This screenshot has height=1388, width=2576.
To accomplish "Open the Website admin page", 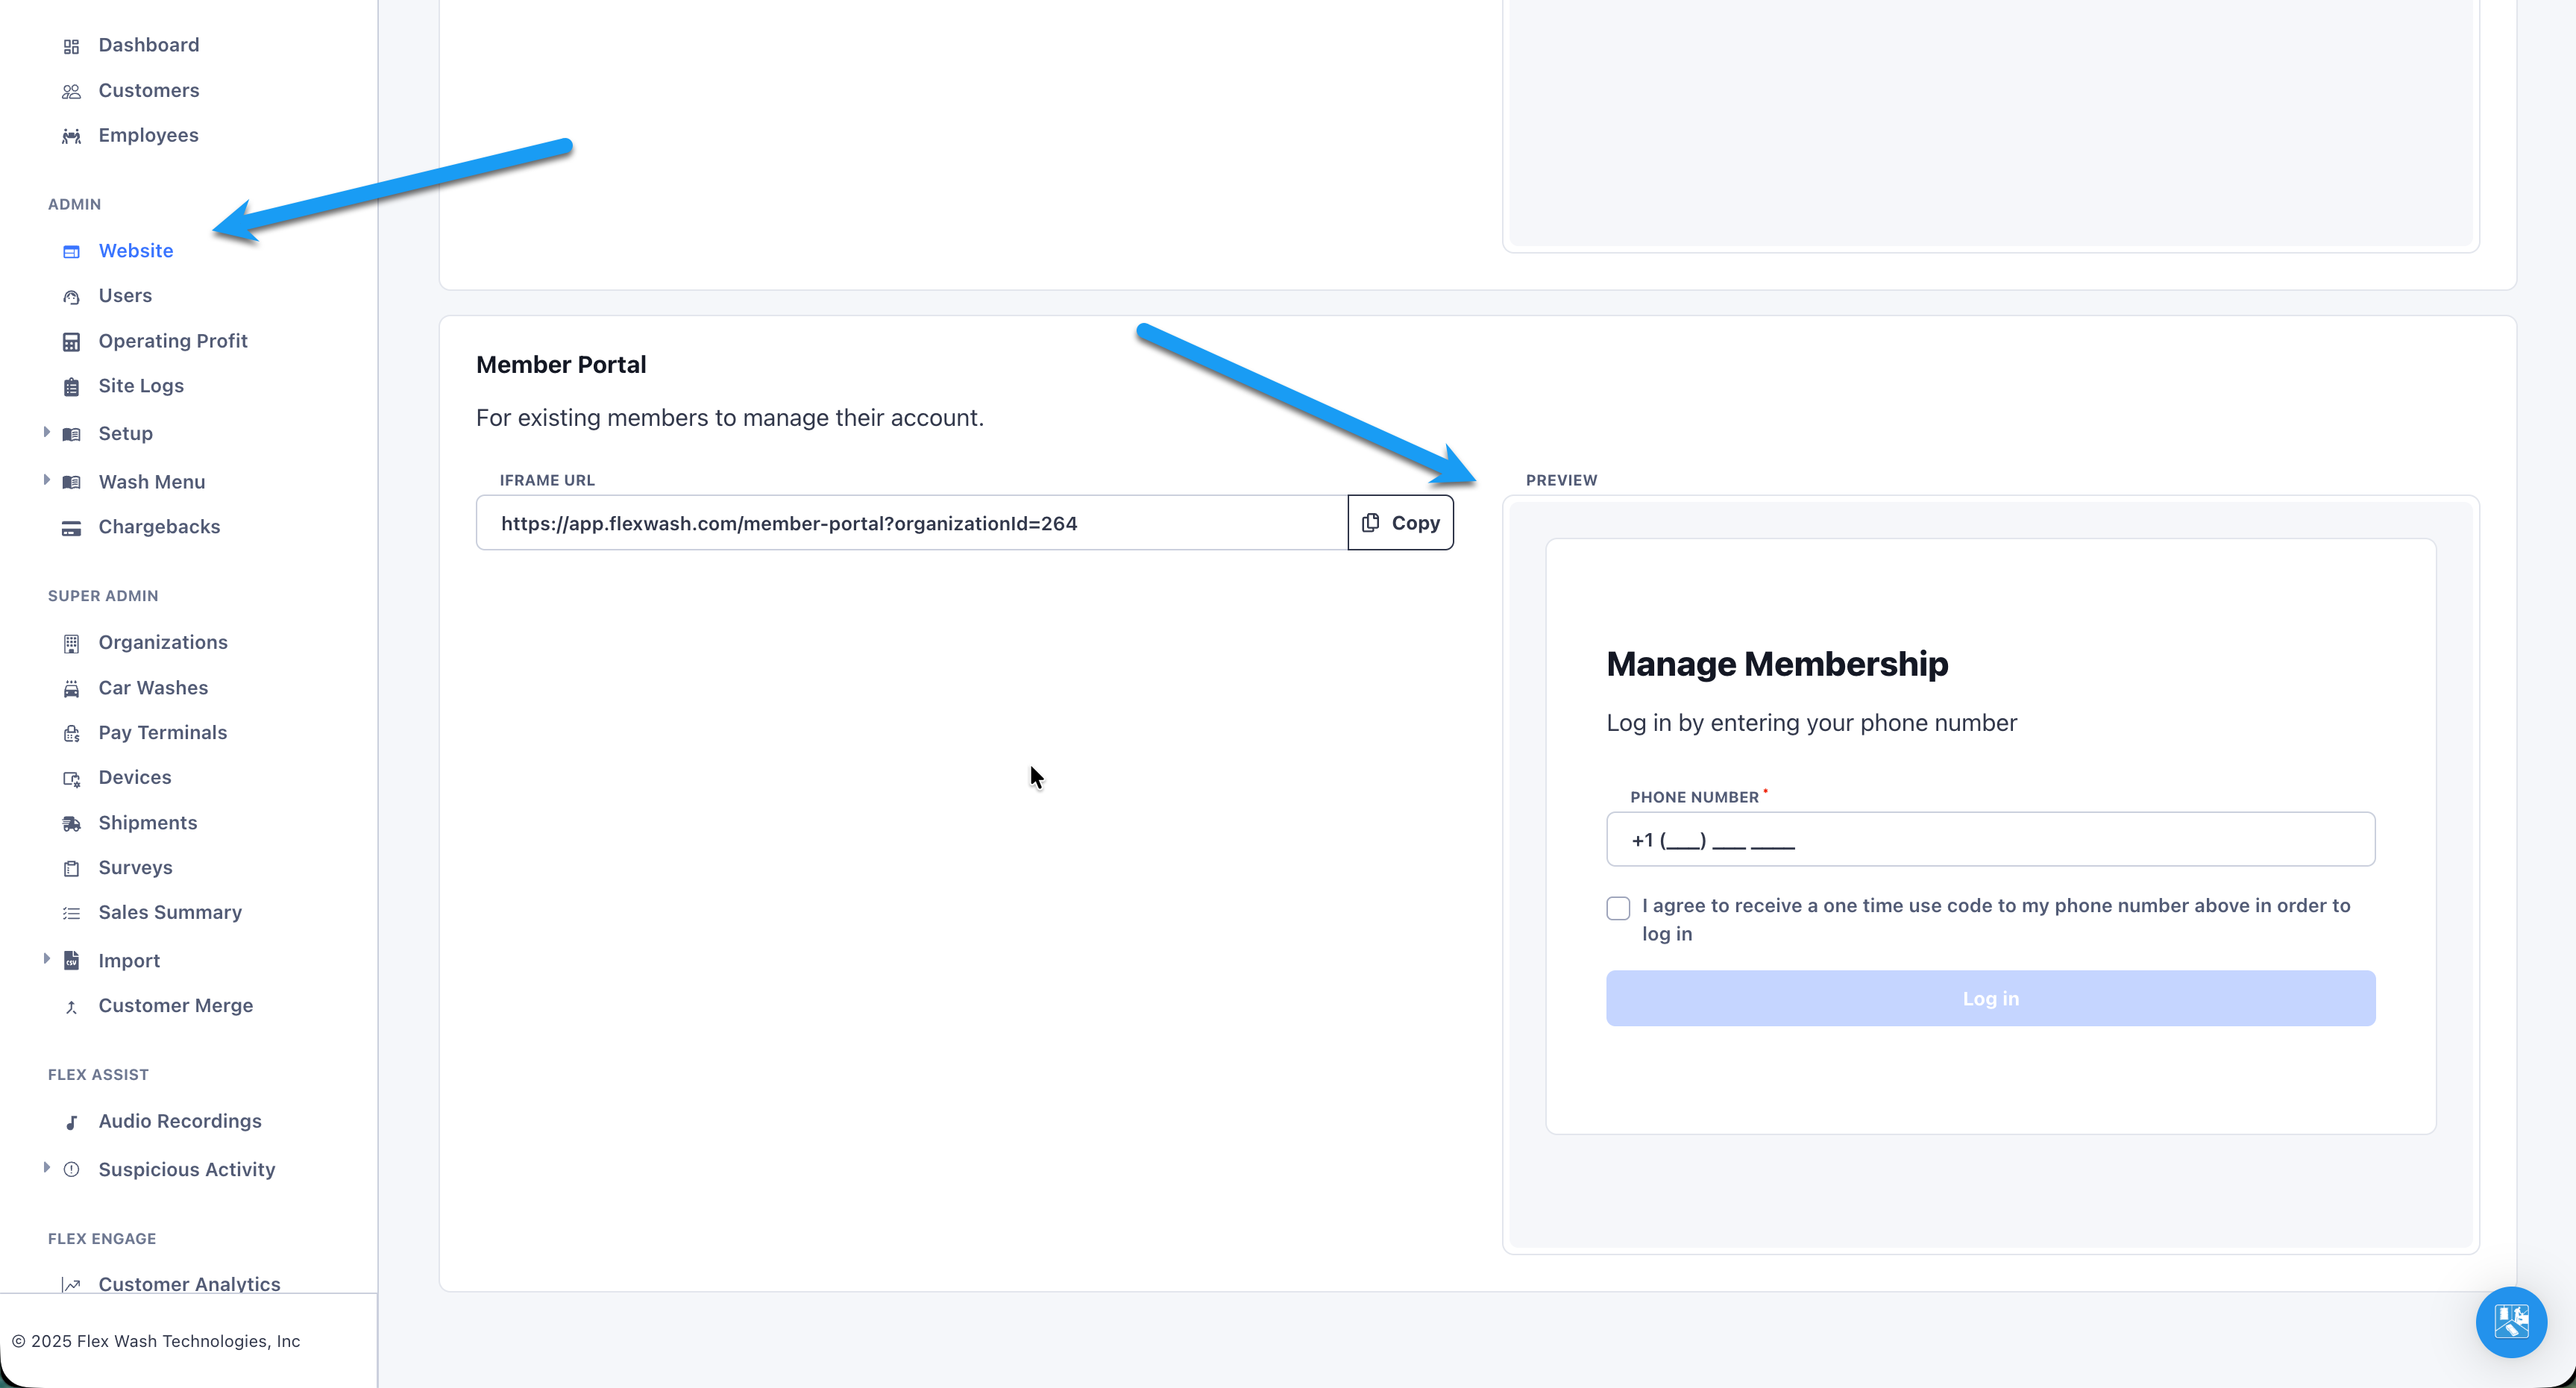I will click(135, 251).
